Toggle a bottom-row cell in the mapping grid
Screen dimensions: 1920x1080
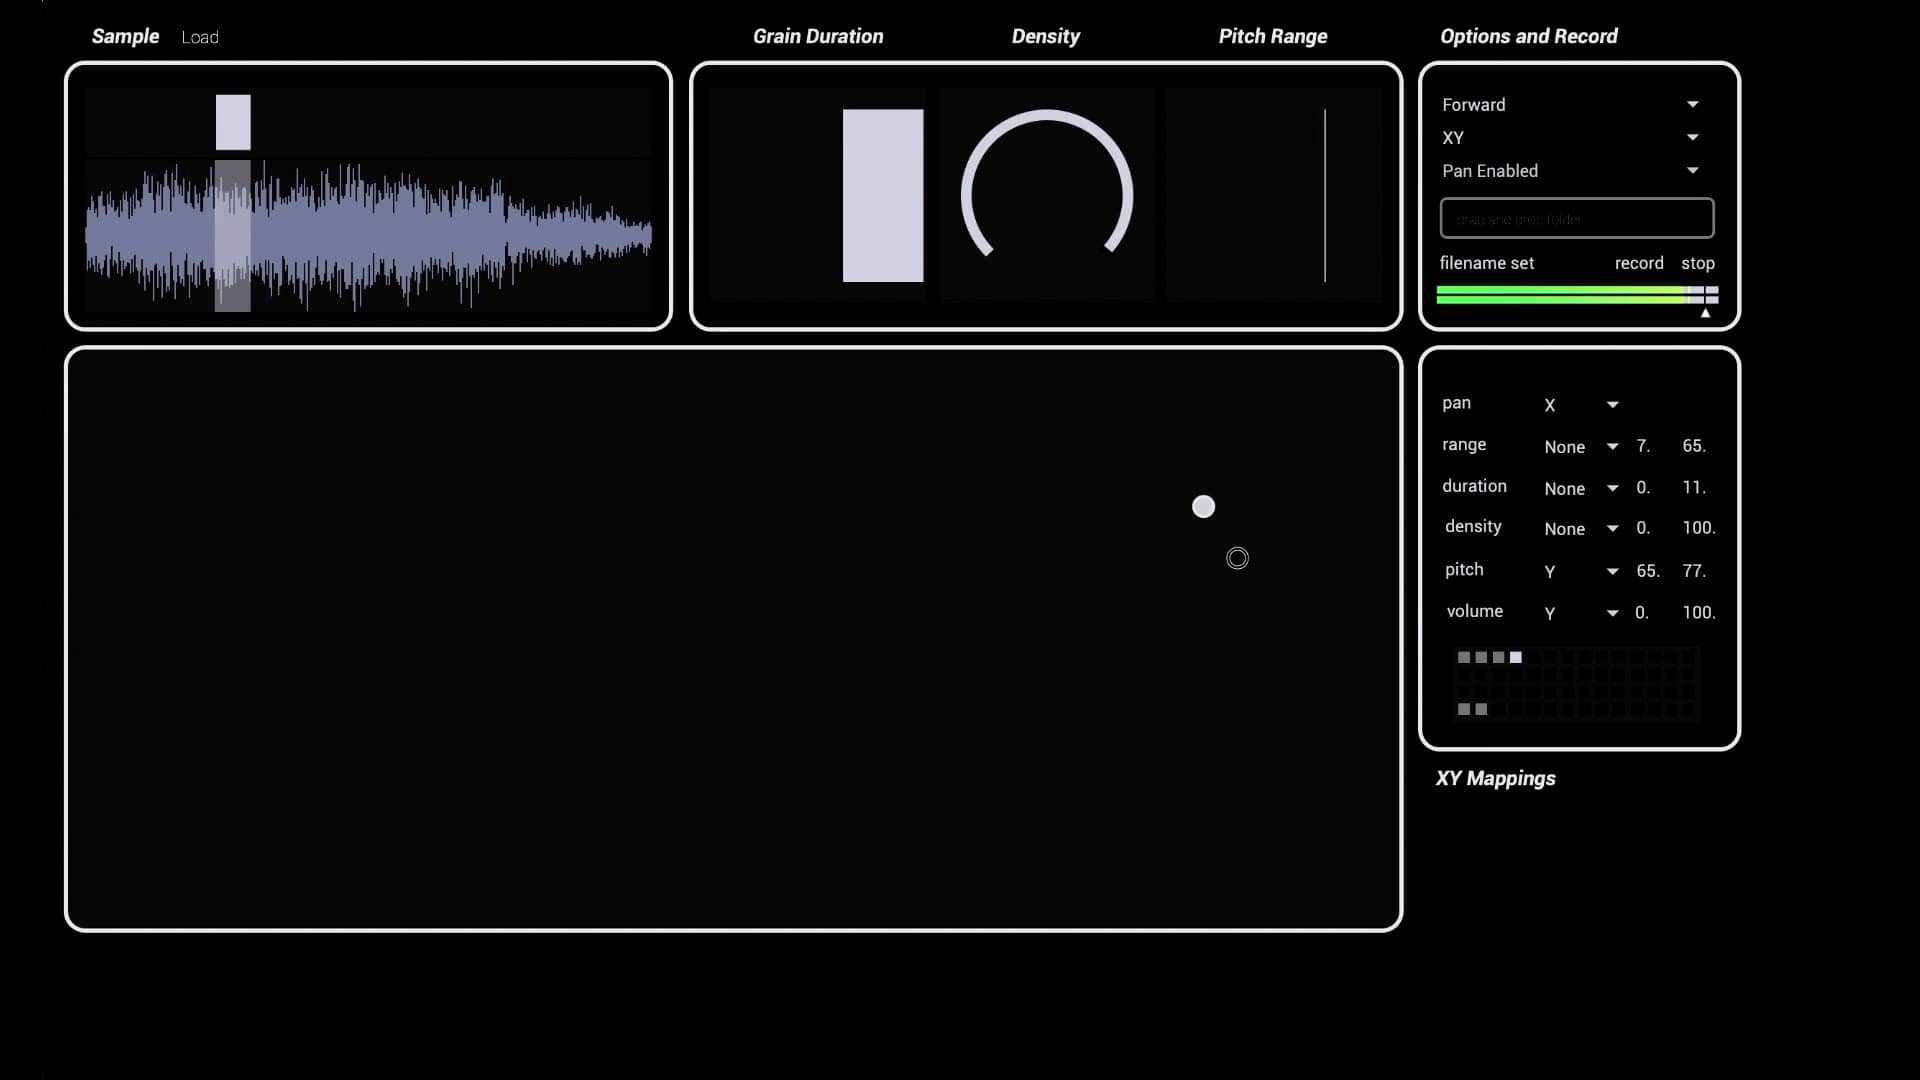coord(1465,709)
